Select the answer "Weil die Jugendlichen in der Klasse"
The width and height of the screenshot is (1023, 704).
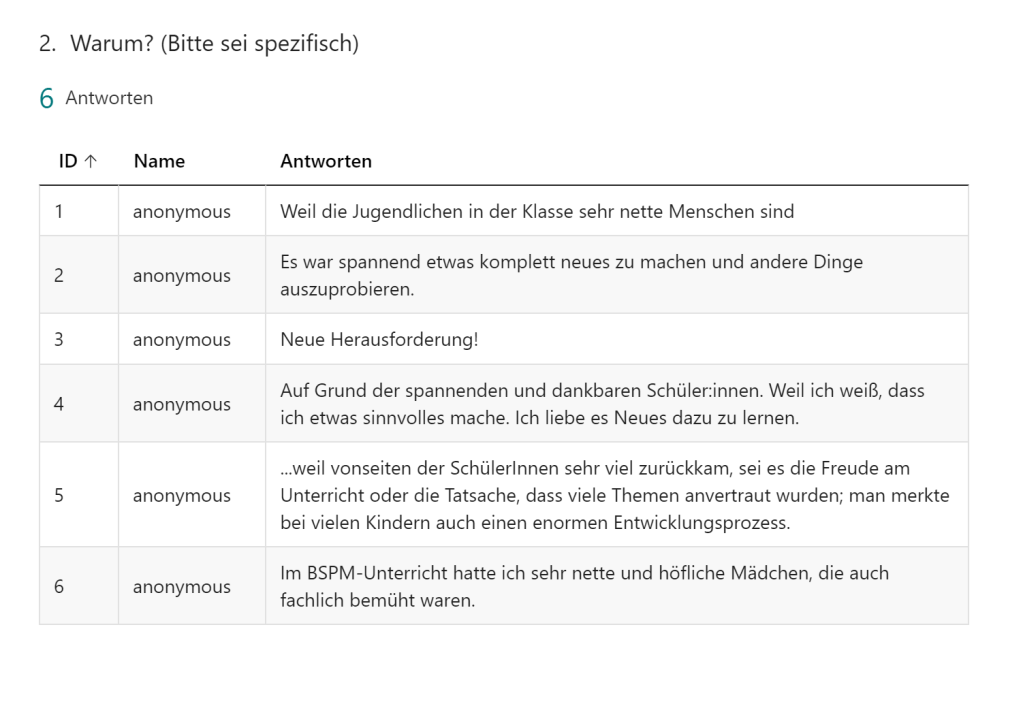tap(537, 212)
